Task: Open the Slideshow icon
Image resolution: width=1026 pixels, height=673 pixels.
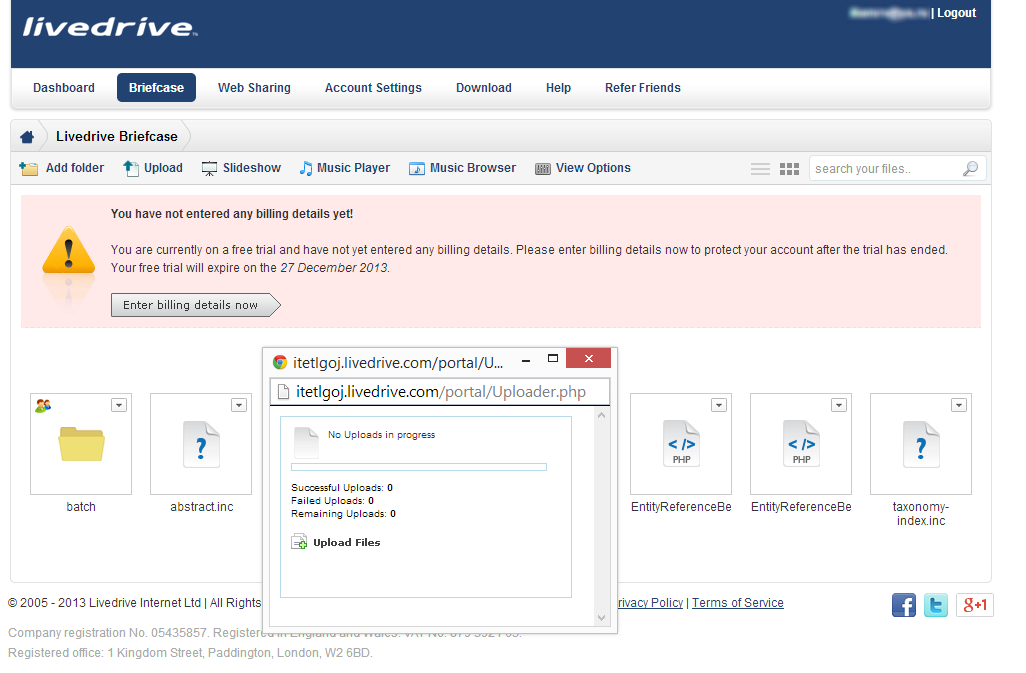Action: 209,169
